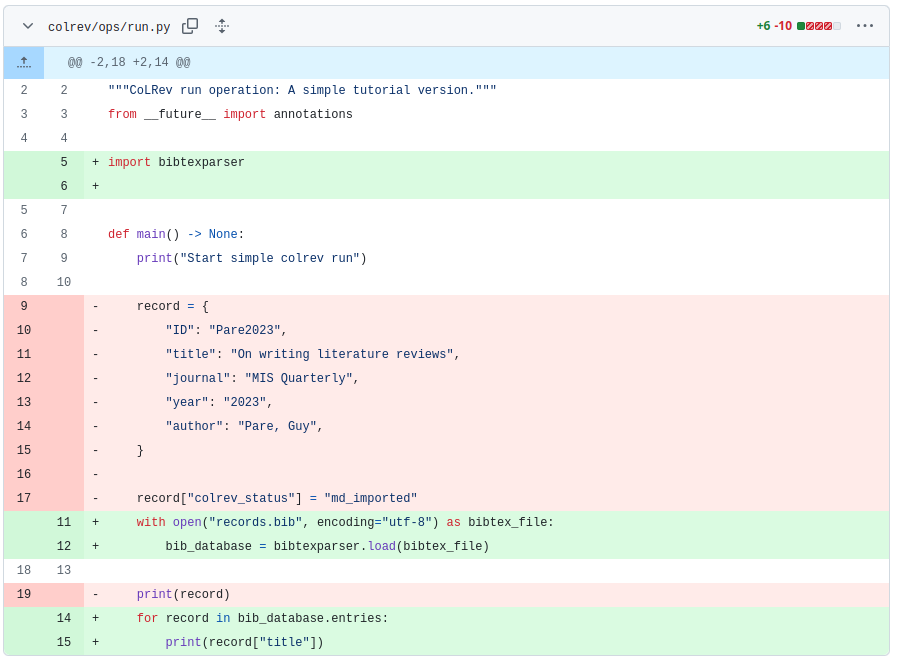Click the hunk header @@ -2,18 +2,14 @@
This screenshot has height=663, width=898.
129,63
